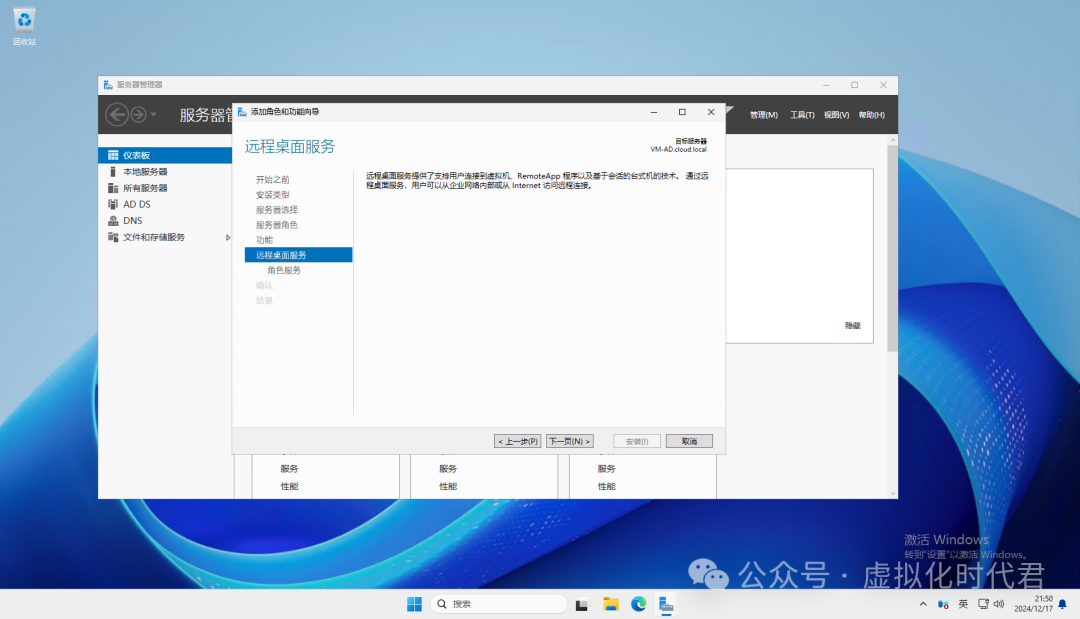This screenshot has width=1080, height=619.
Task: Open 所有服务器 from the sidebar
Action: pos(144,188)
